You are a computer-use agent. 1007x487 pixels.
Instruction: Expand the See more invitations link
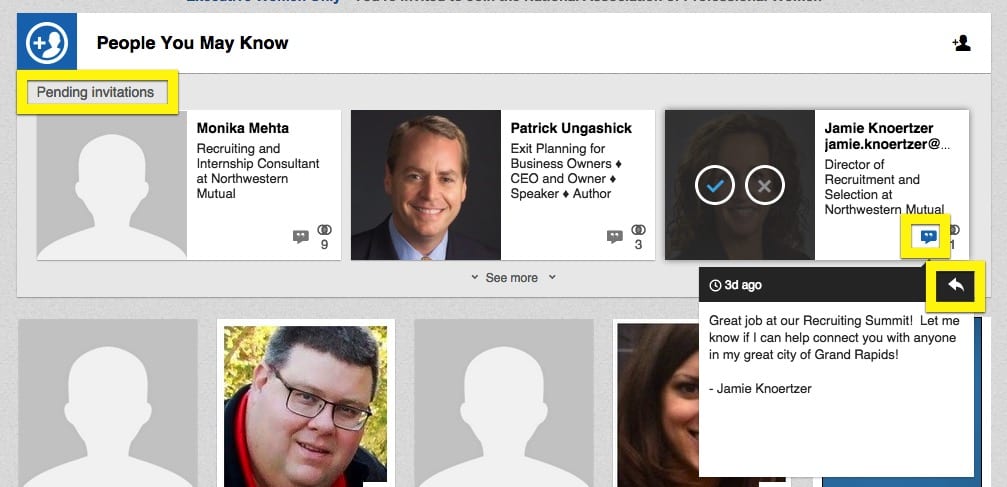(x=512, y=278)
